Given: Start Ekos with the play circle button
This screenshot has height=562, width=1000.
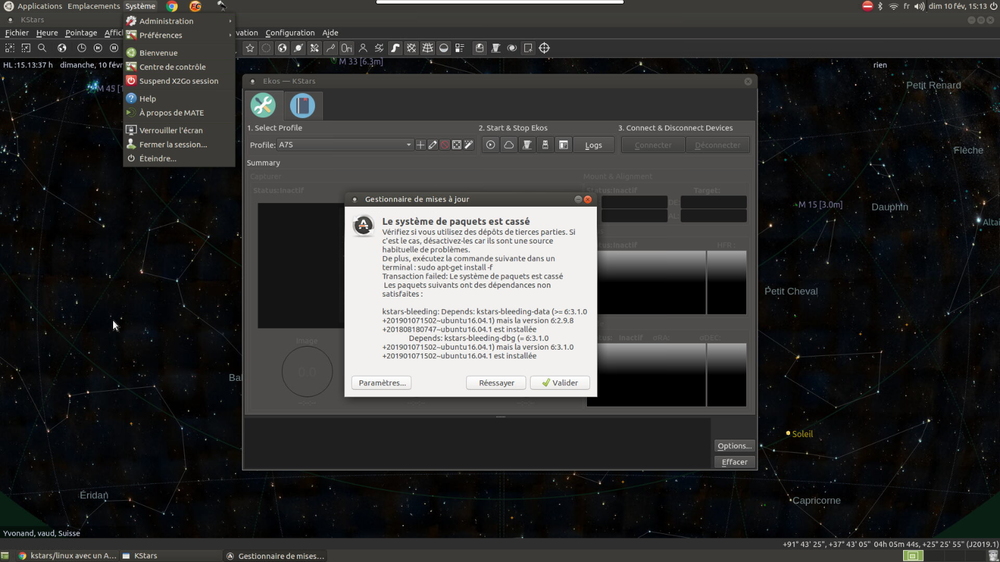Looking at the screenshot, I should point(490,145).
